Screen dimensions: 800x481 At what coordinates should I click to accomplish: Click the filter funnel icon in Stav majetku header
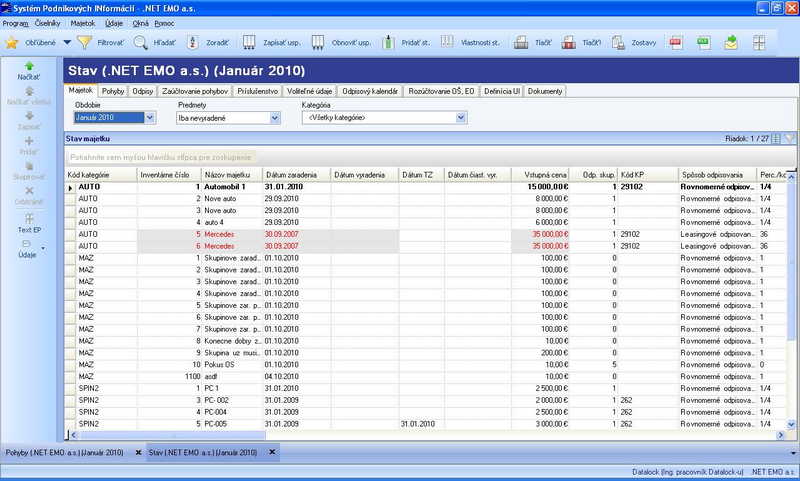click(x=789, y=139)
